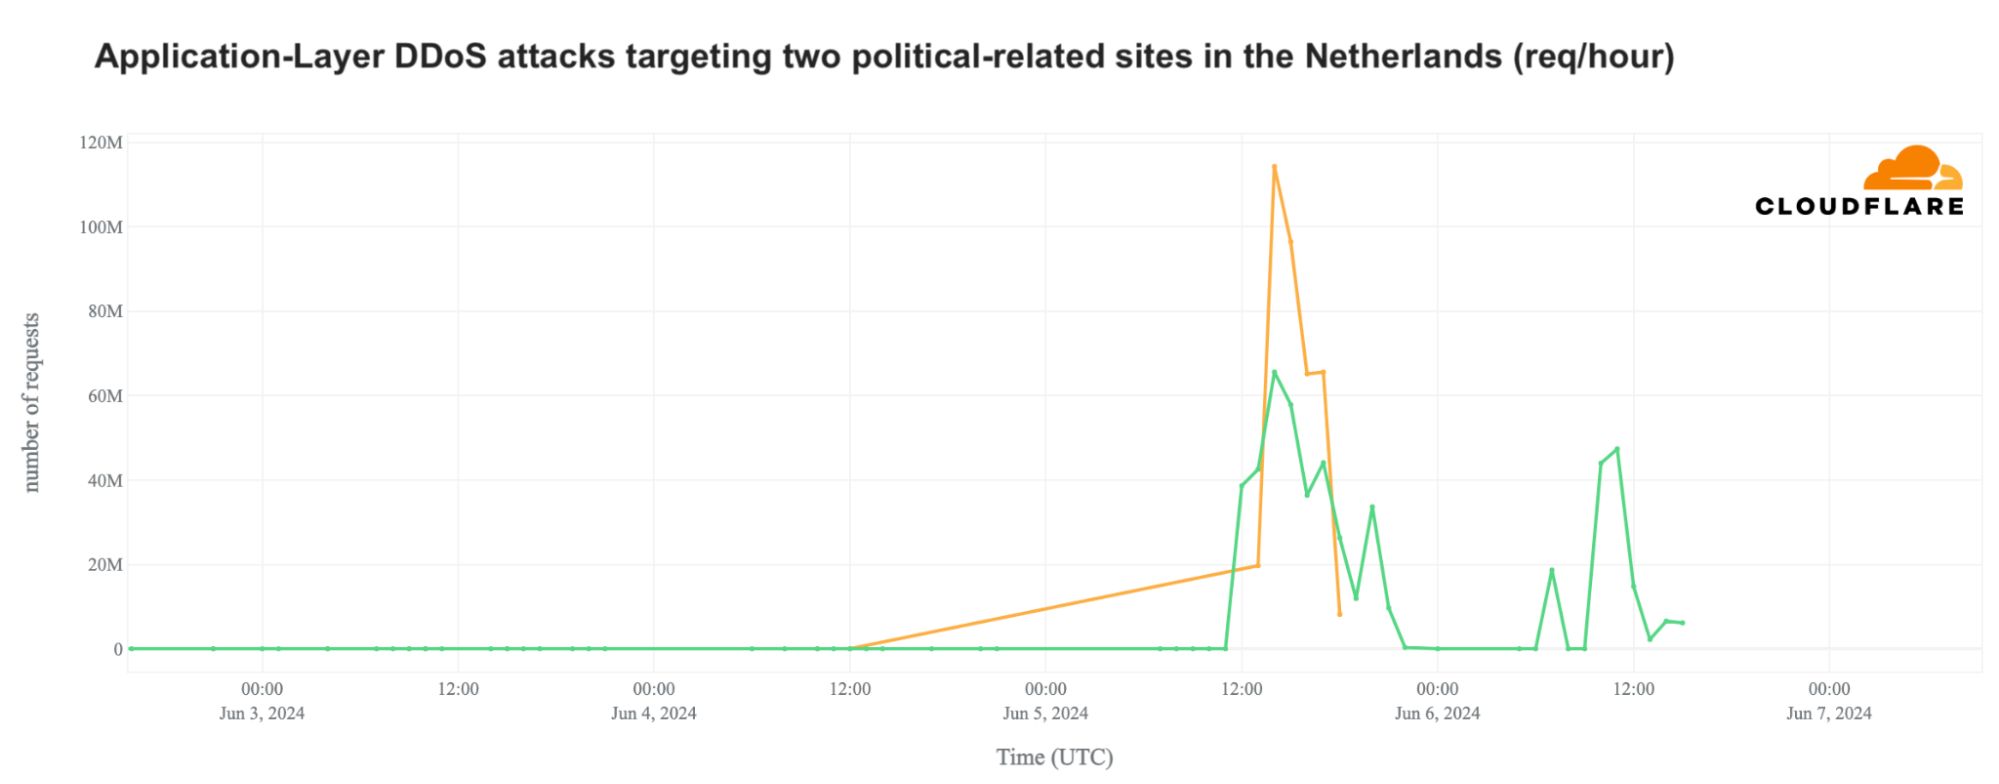Image resolution: width=1999 pixels, height=784 pixels.
Task: Select the orange line peak data point
Action: click(1274, 166)
